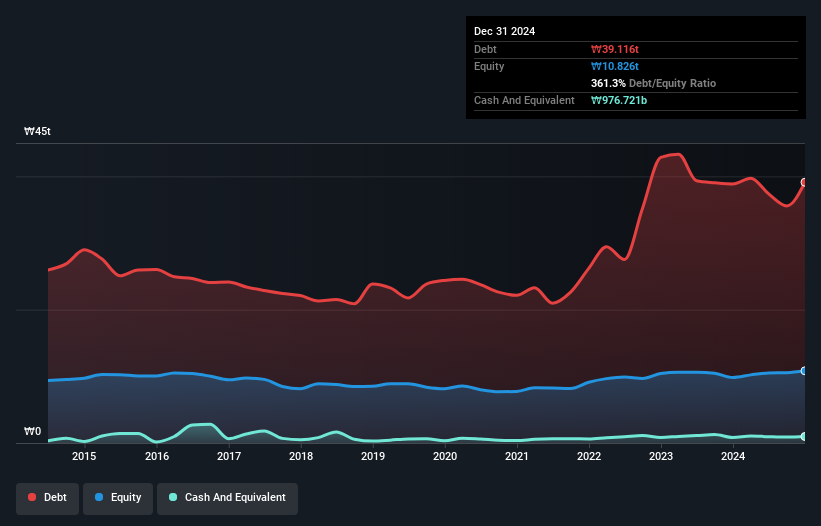Select the Equity endpoint marker at Dec 2024
The width and height of the screenshot is (821, 526).
(804, 371)
